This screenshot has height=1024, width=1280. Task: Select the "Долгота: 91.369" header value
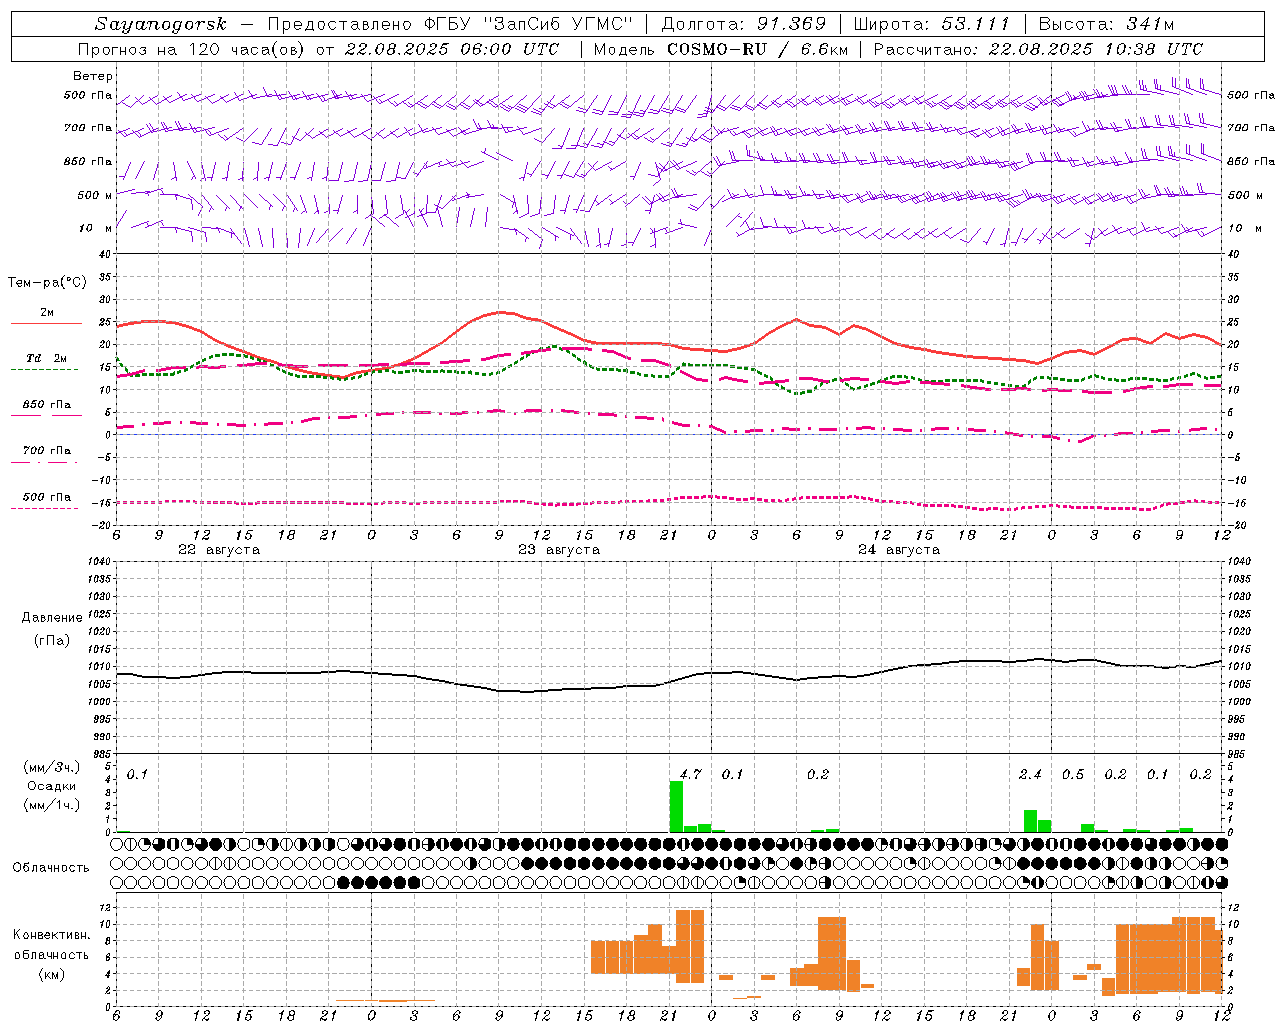[x=744, y=24]
